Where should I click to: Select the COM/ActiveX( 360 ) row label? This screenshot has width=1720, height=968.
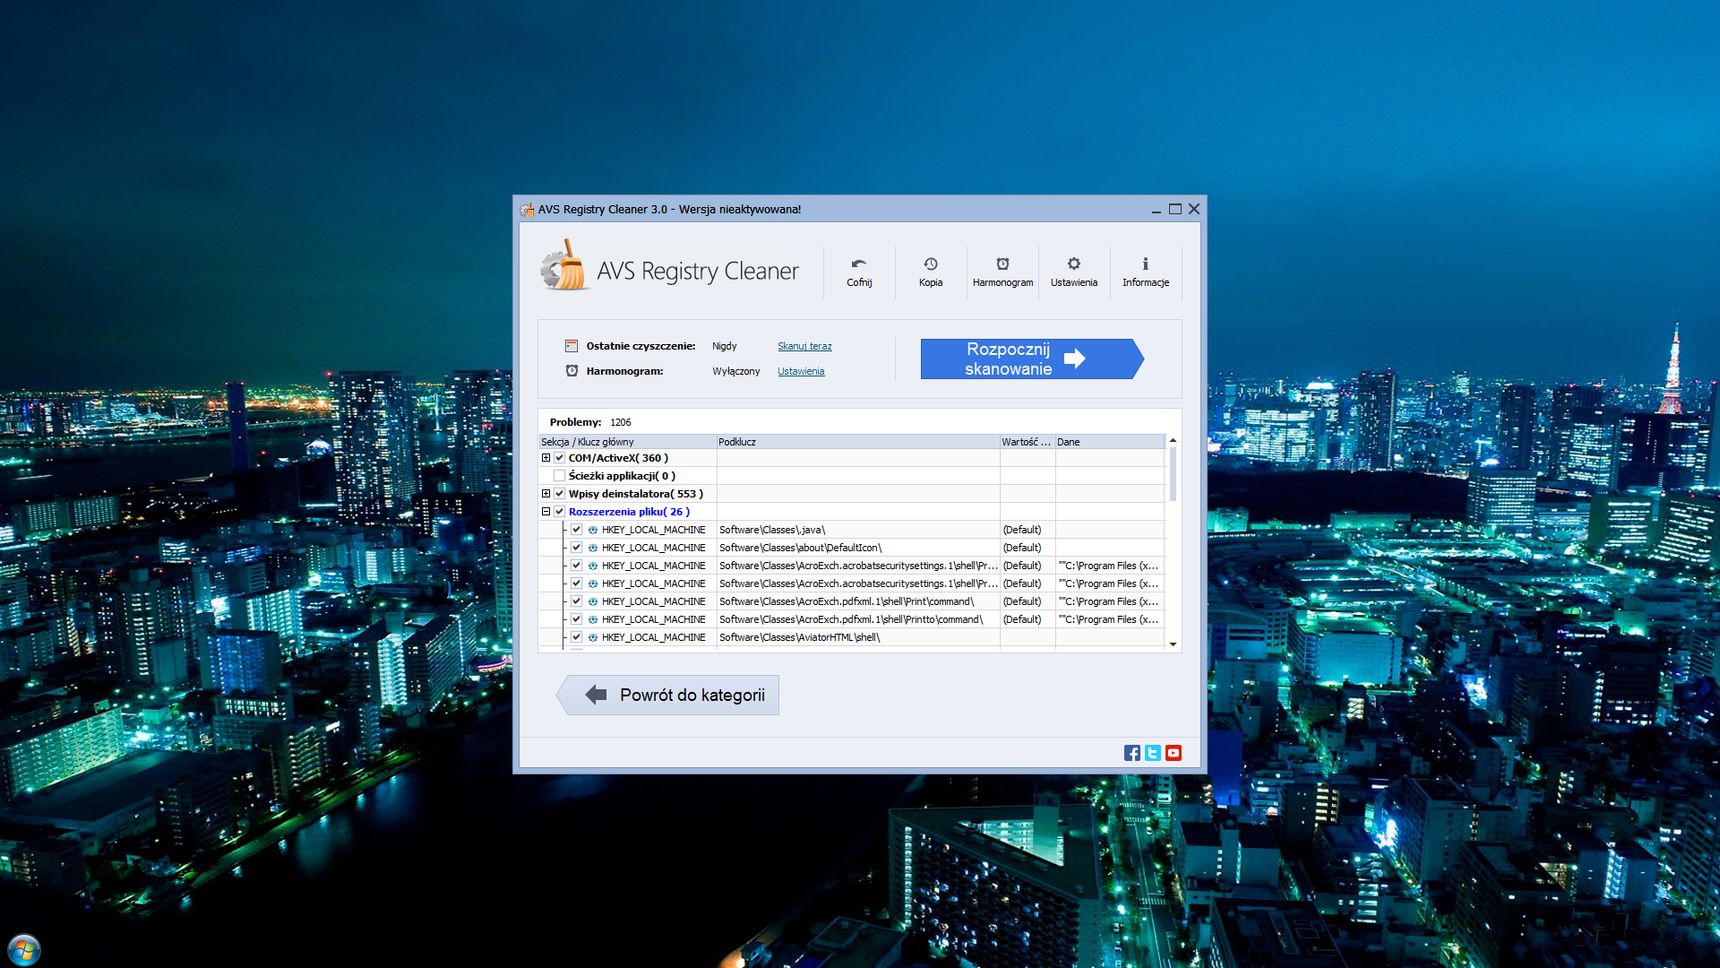coord(618,458)
